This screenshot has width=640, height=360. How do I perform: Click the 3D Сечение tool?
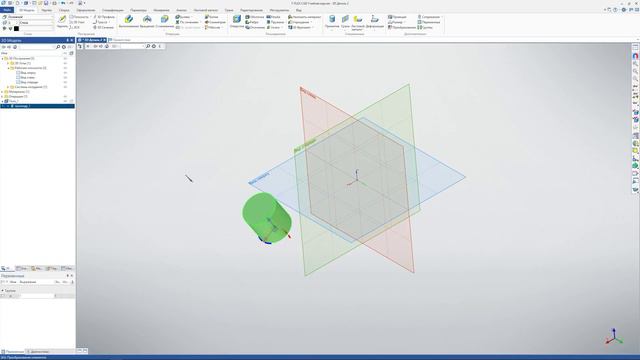point(104,27)
